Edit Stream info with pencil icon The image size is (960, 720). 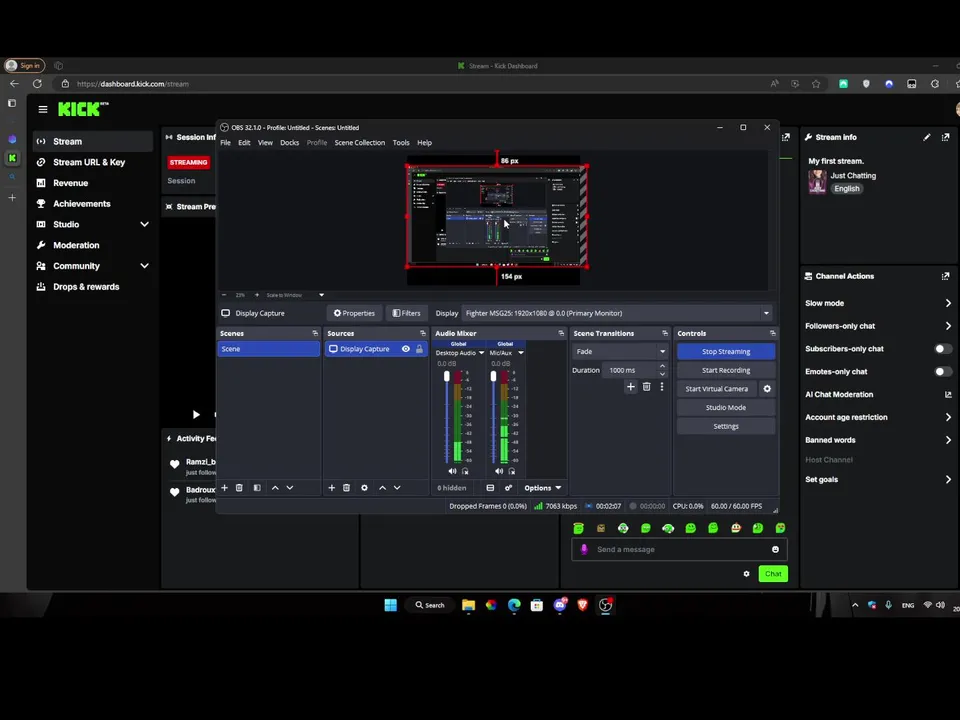[x=927, y=137]
